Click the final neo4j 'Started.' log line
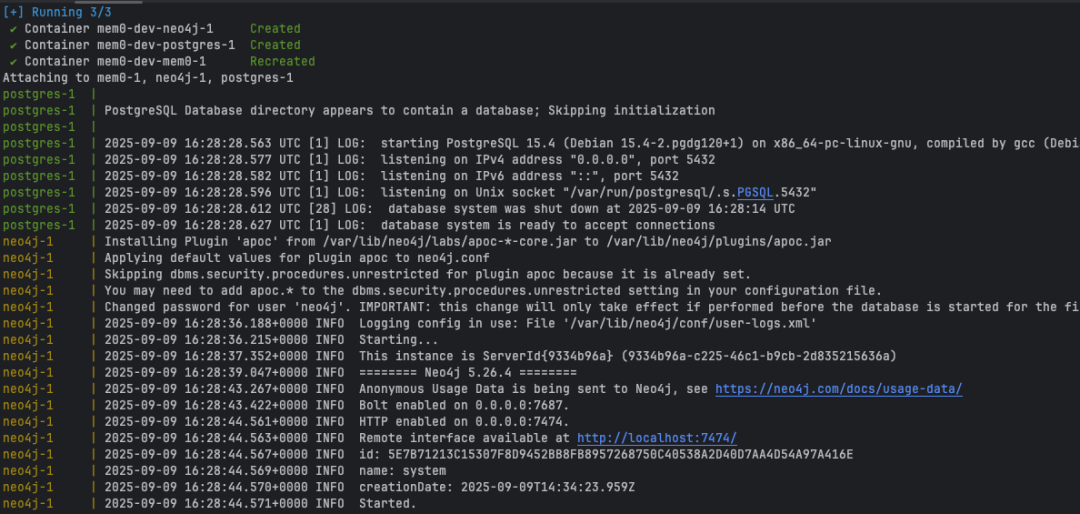 click(210, 504)
